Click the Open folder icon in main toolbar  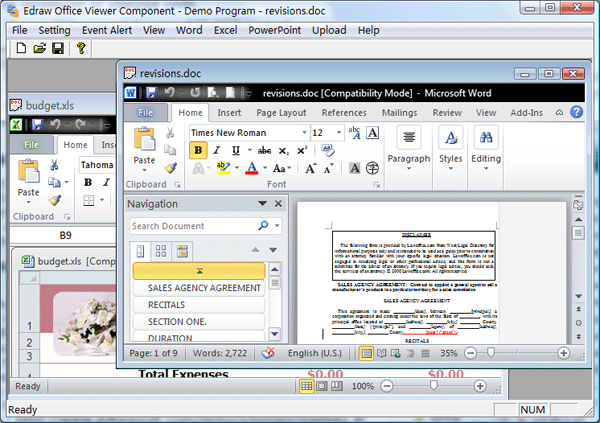point(38,48)
